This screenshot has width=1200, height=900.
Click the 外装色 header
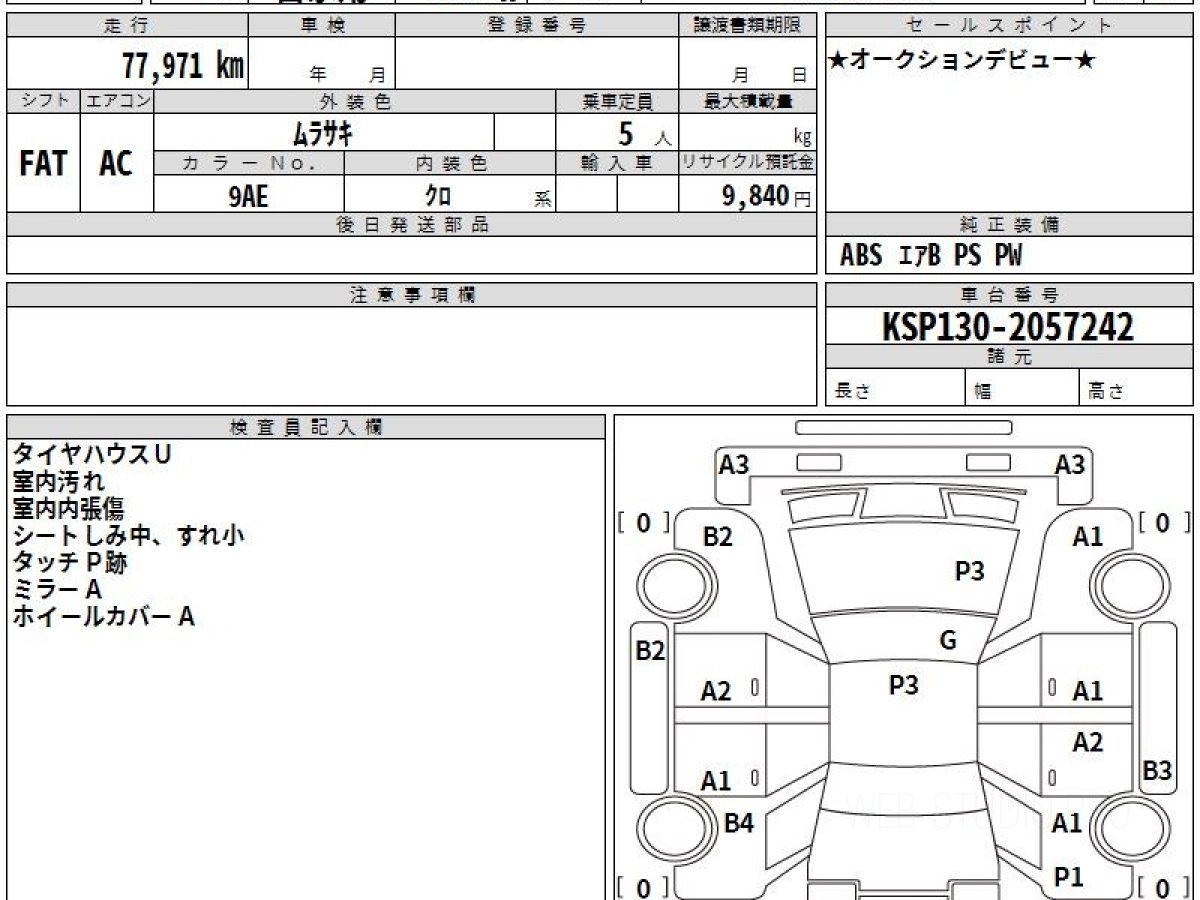coord(355,101)
